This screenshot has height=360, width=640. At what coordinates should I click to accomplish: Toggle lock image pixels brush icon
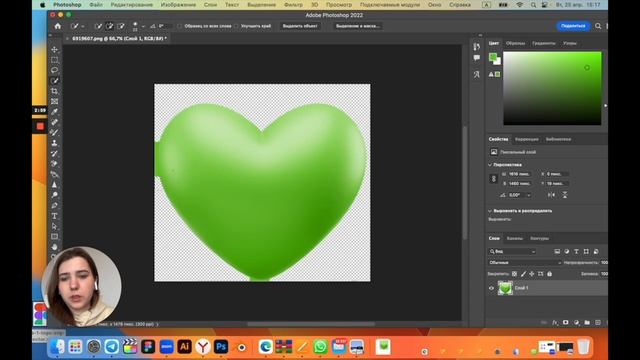pos(523,274)
